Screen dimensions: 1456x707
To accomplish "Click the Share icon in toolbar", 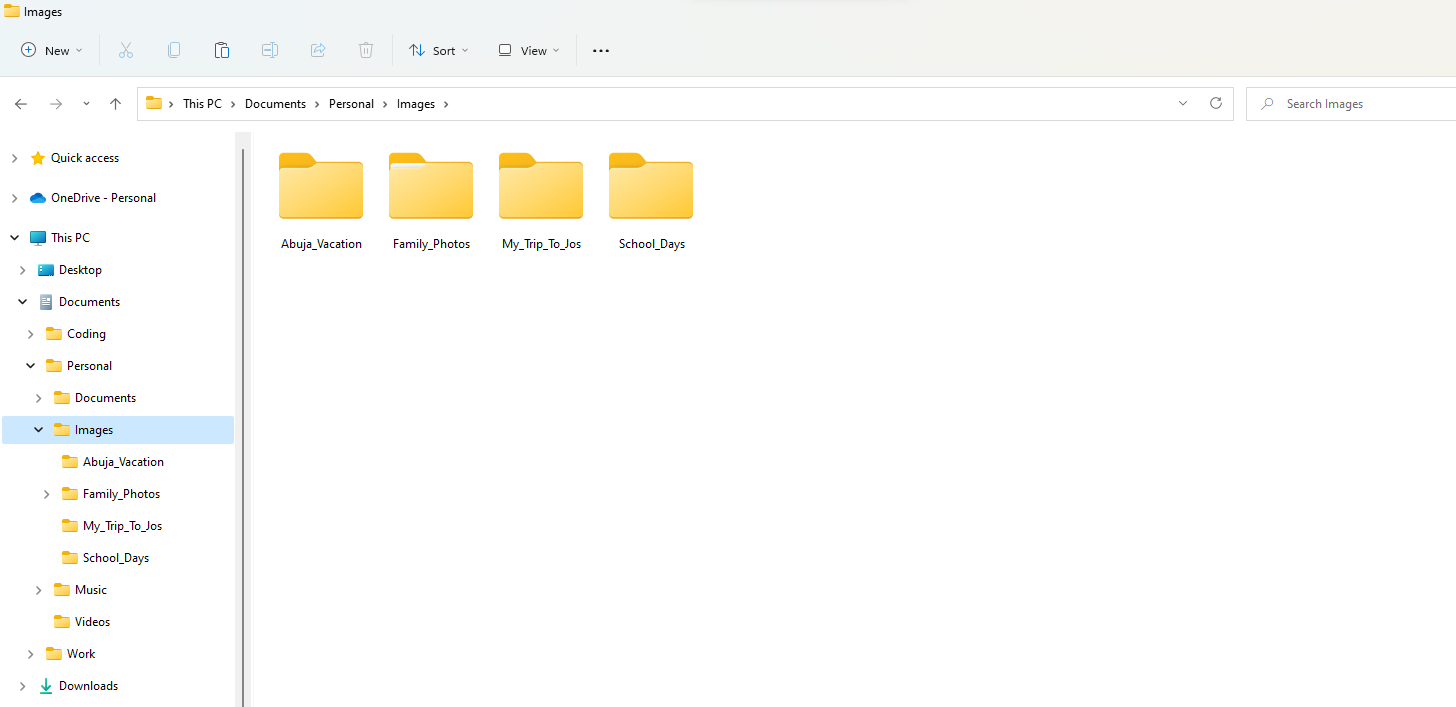I will 318,50.
